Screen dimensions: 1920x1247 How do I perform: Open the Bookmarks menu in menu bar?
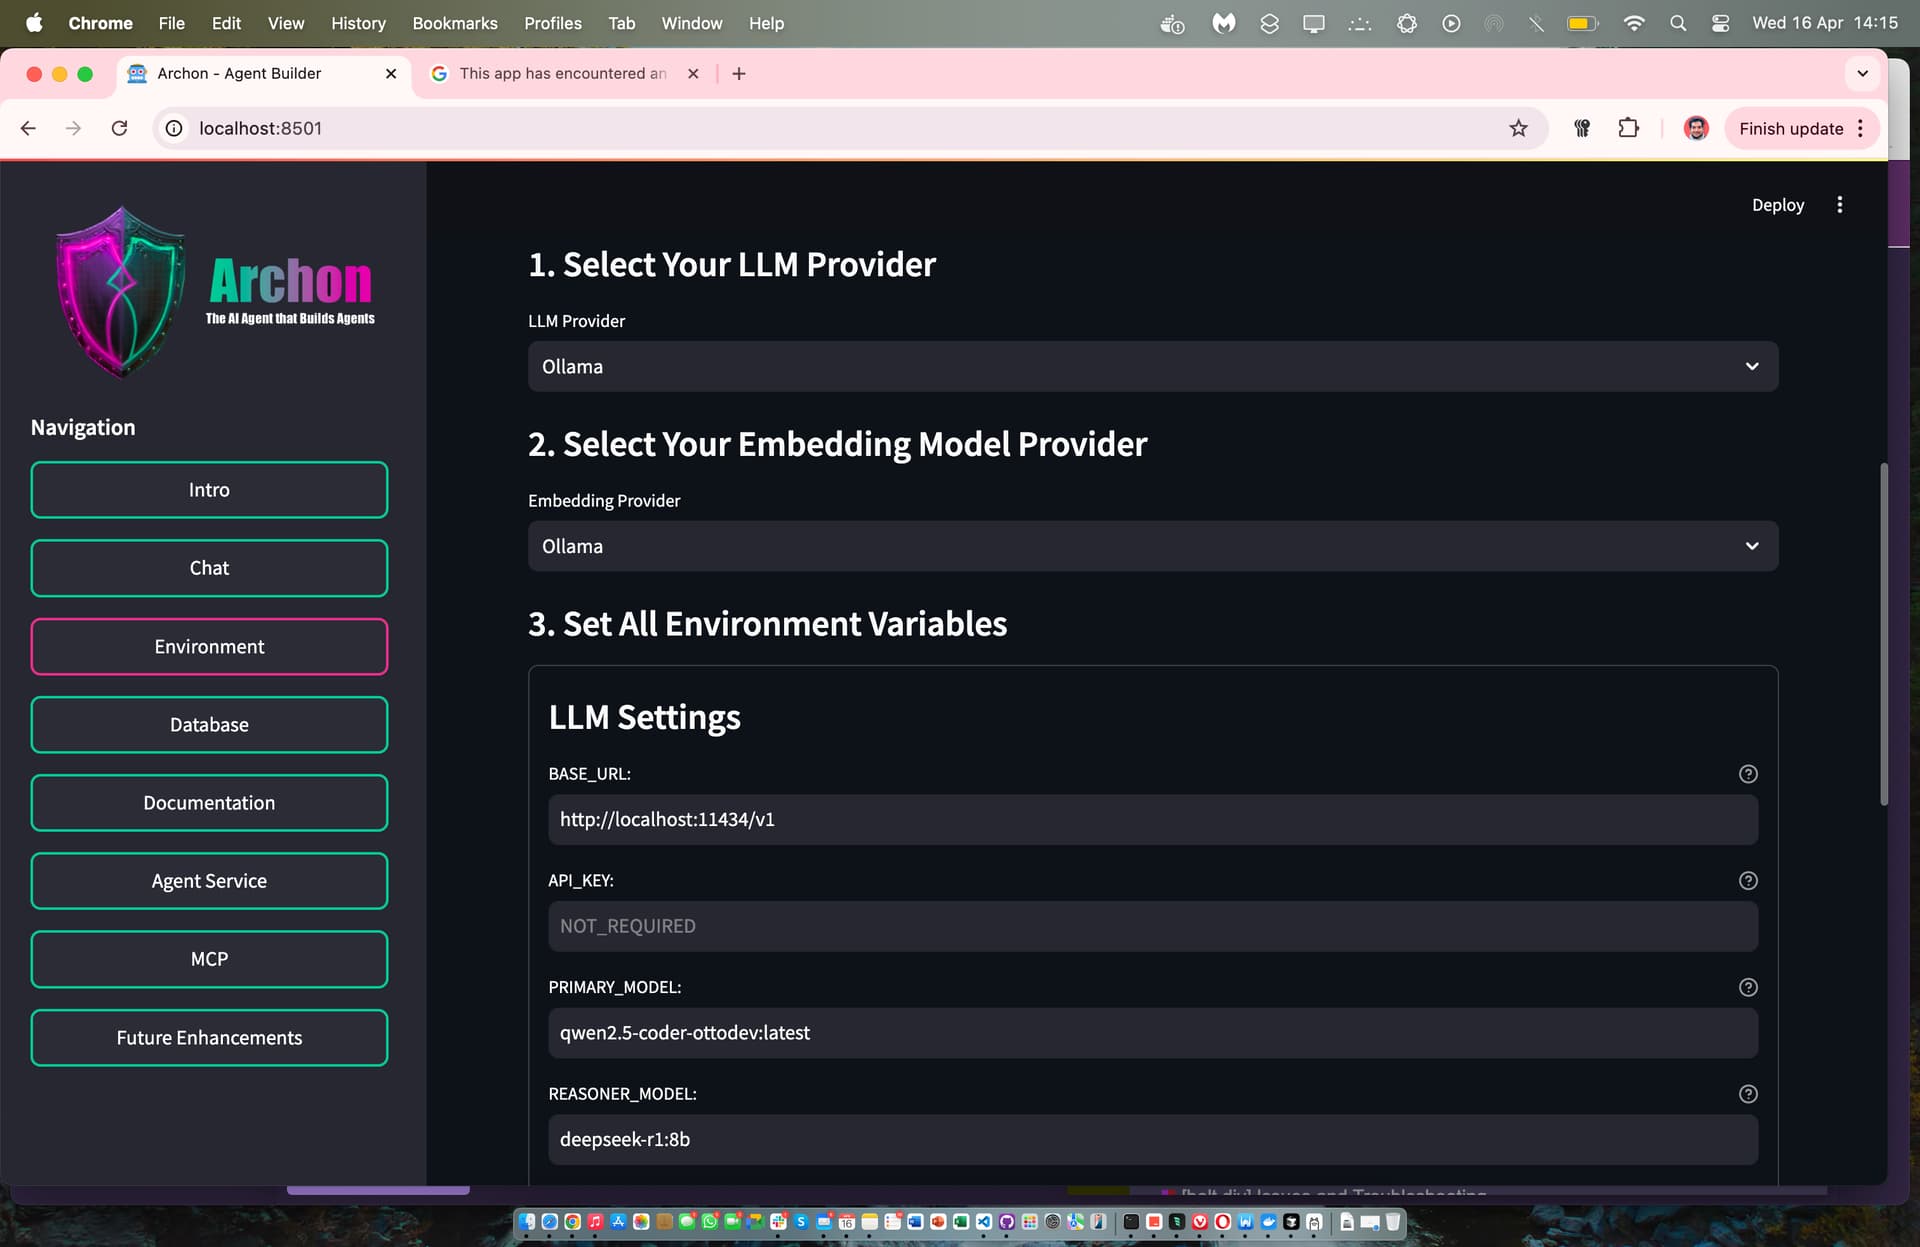tap(455, 23)
